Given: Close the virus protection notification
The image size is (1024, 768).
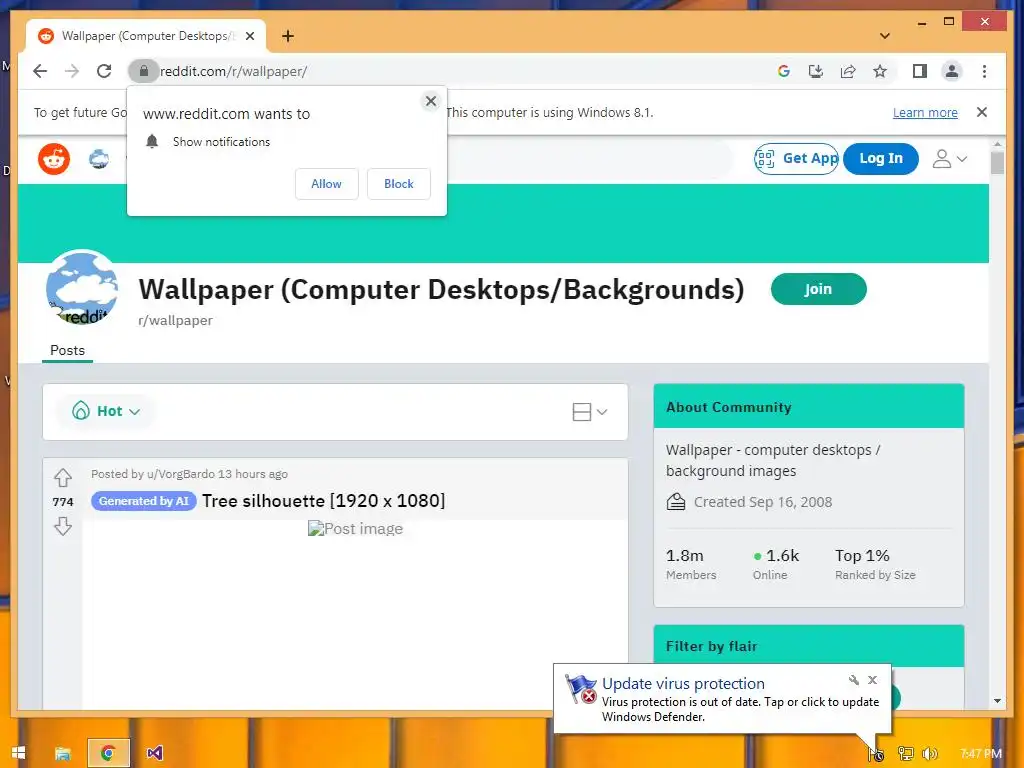Looking at the screenshot, I should (872, 680).
